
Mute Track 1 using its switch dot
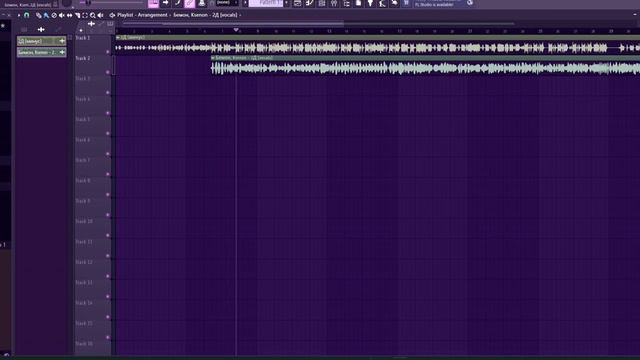(108, 52)
